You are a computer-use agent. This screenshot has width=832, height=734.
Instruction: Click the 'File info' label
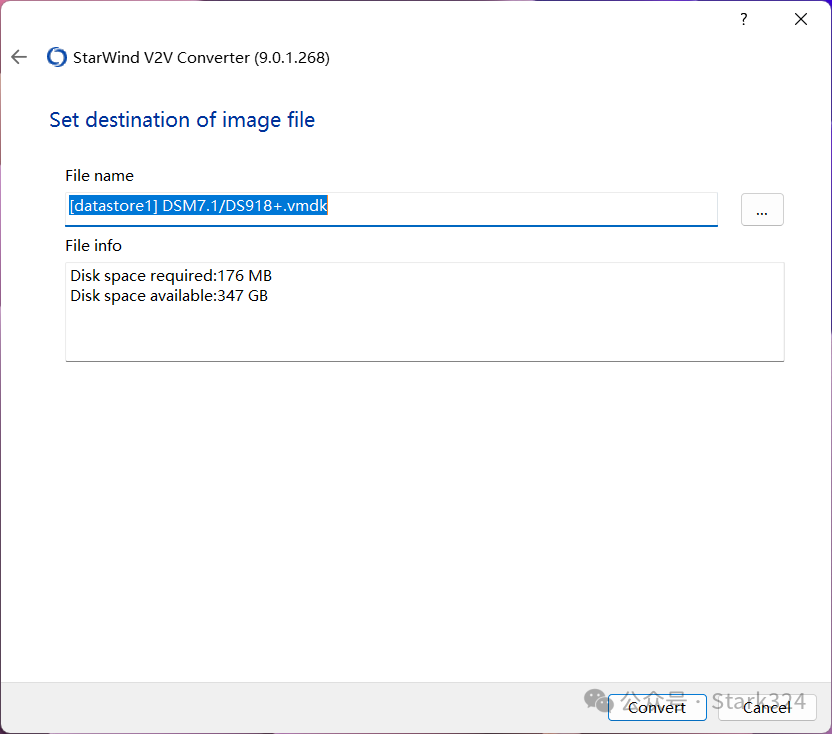(x=93, y=246)
